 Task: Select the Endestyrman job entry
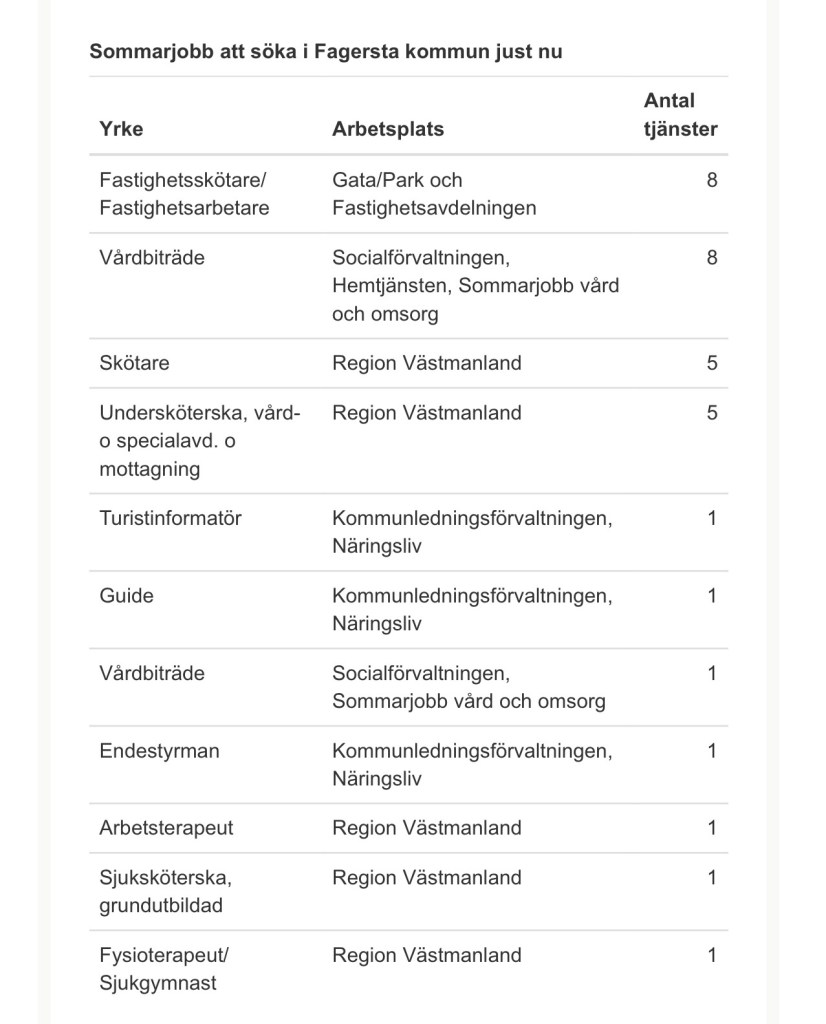[159, 751]
